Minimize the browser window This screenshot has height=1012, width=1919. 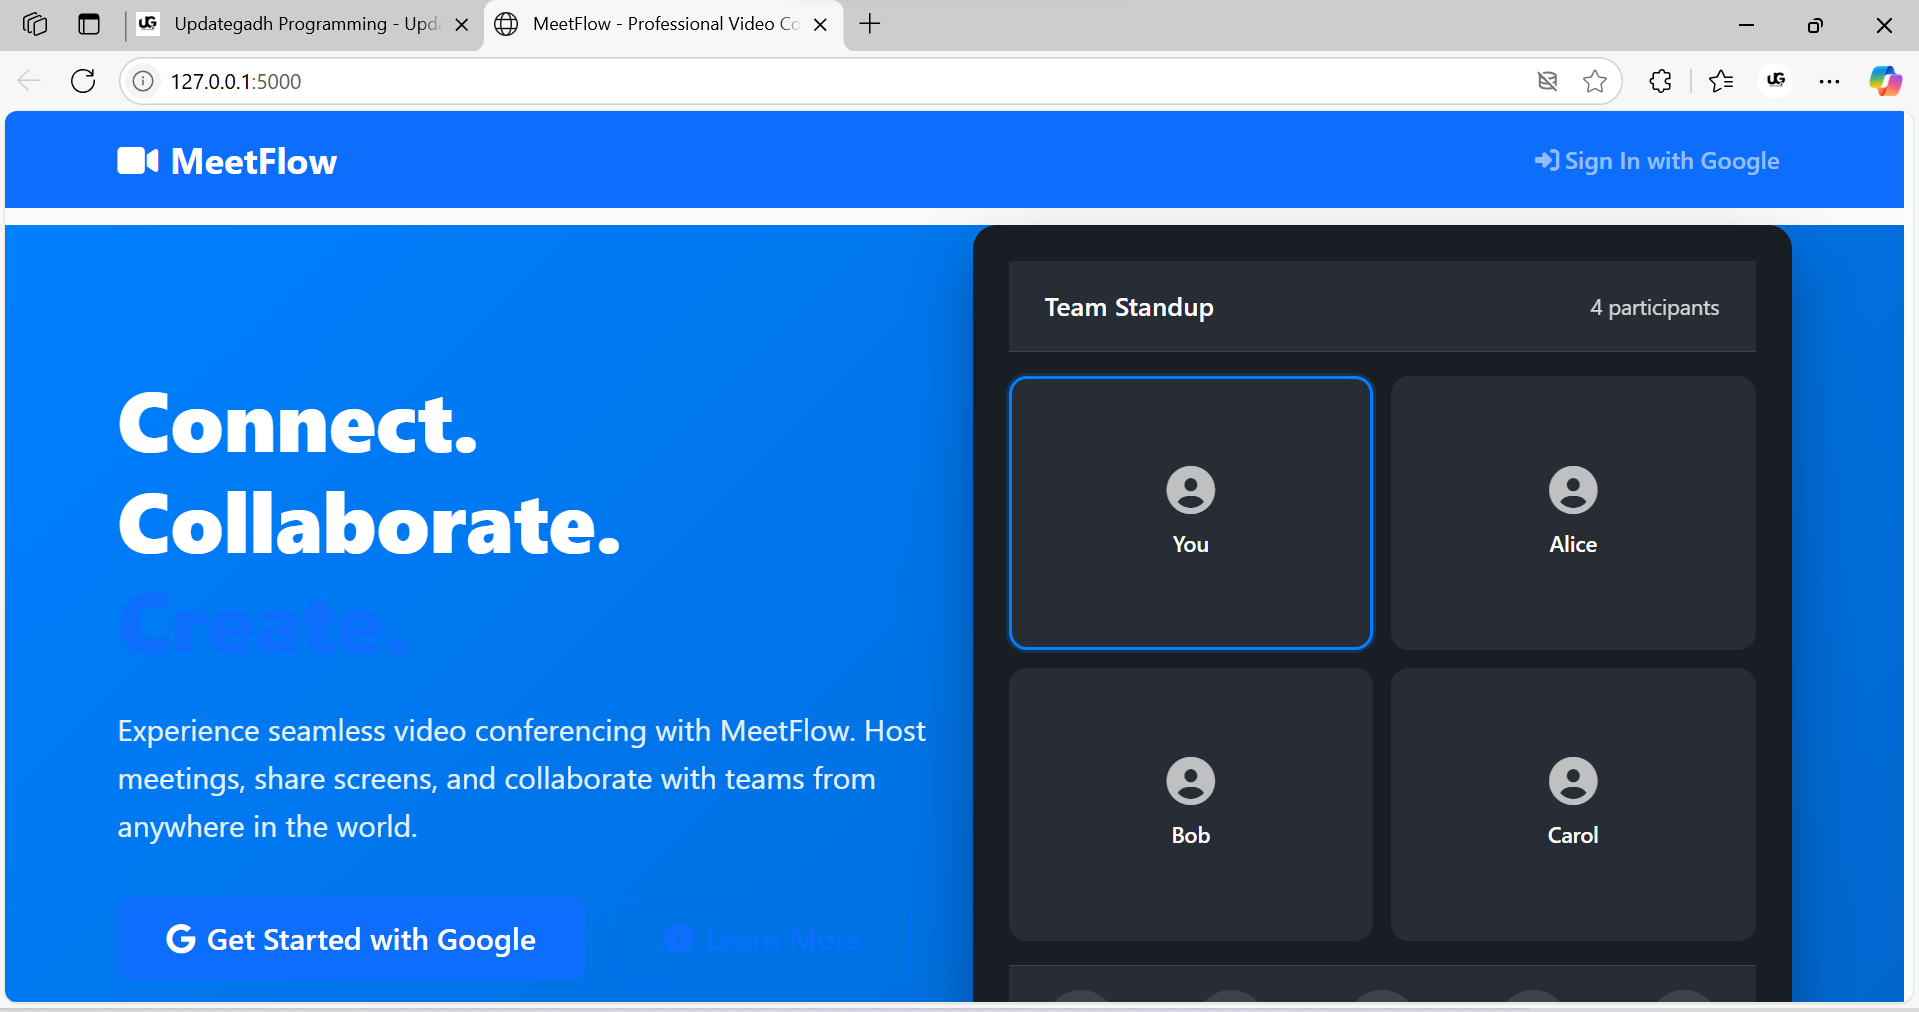[1747, 25]
